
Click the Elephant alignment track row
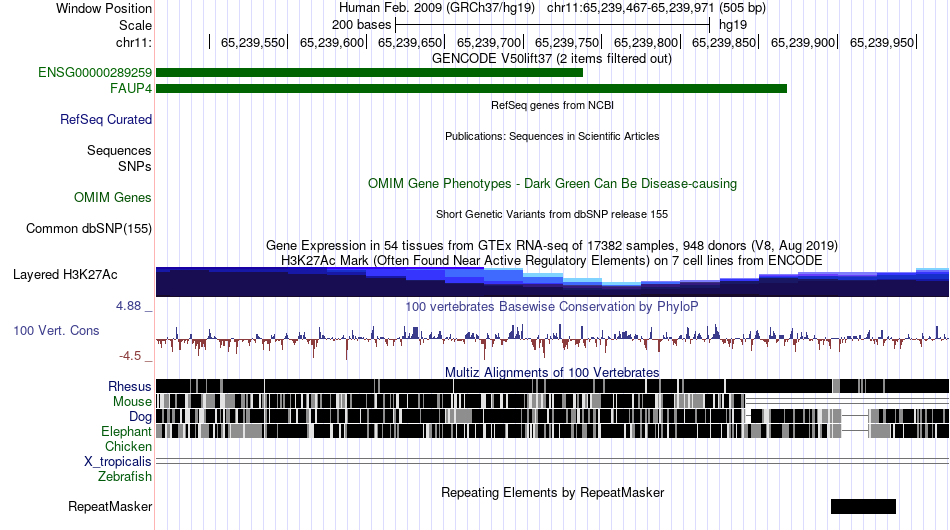click(553, 431)
